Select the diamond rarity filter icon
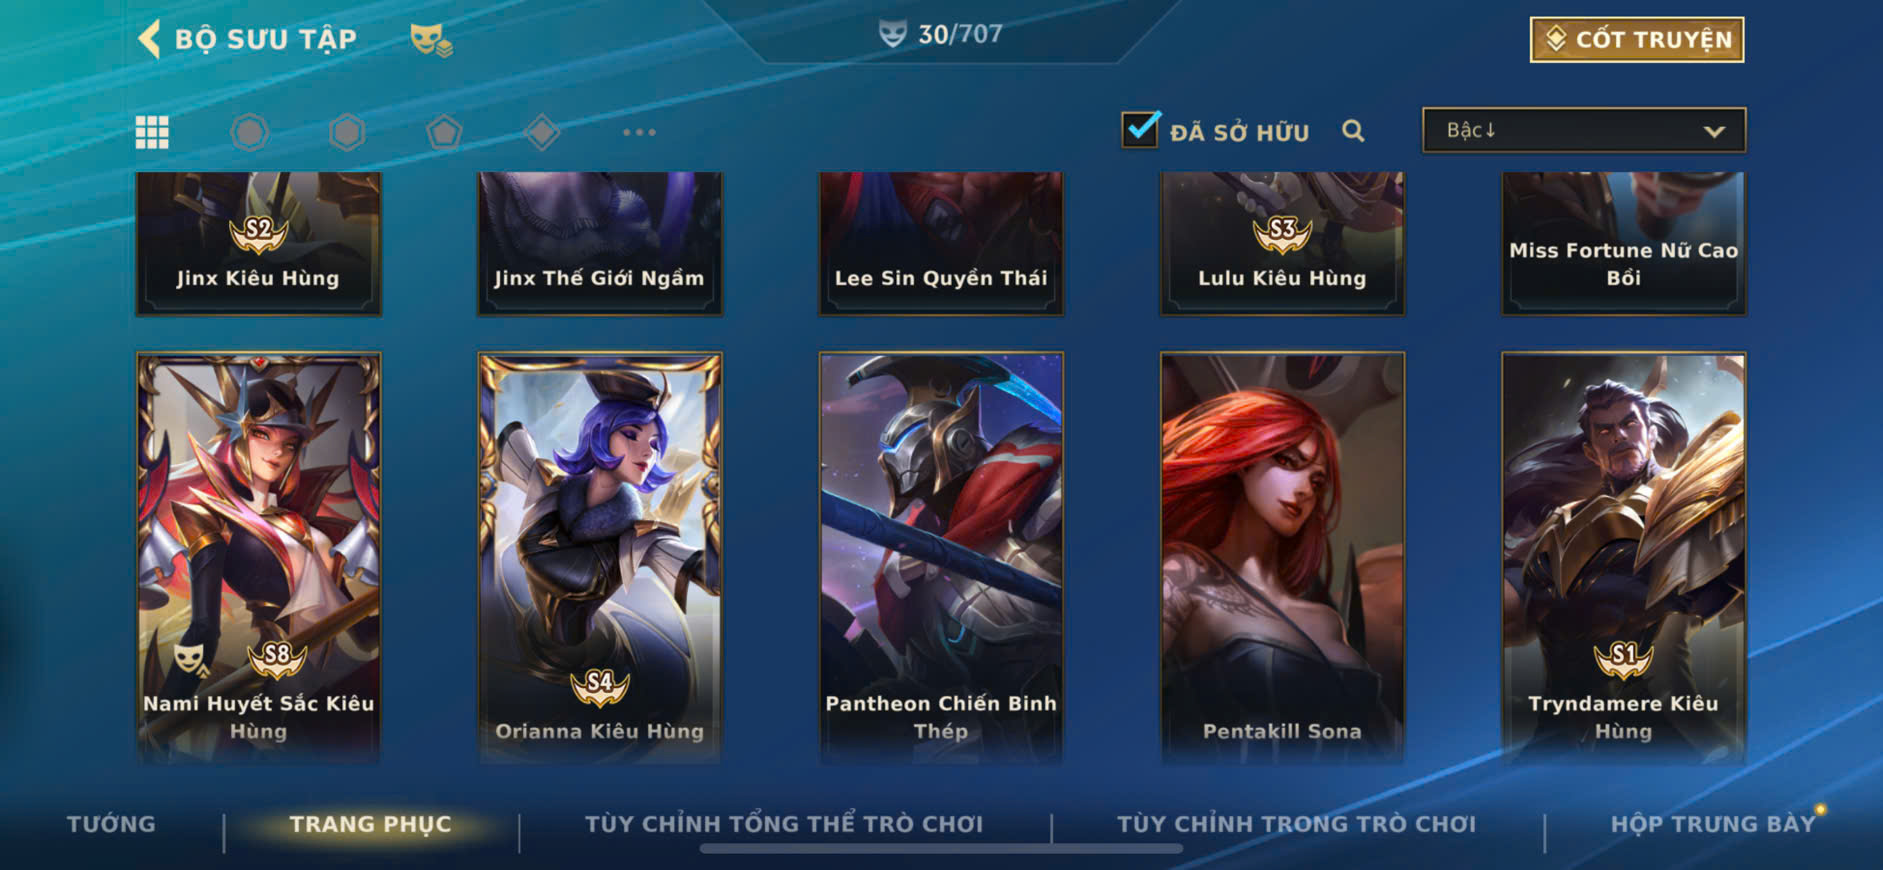The height and width of the screenshot is (870, 1883). pos(542,132)
